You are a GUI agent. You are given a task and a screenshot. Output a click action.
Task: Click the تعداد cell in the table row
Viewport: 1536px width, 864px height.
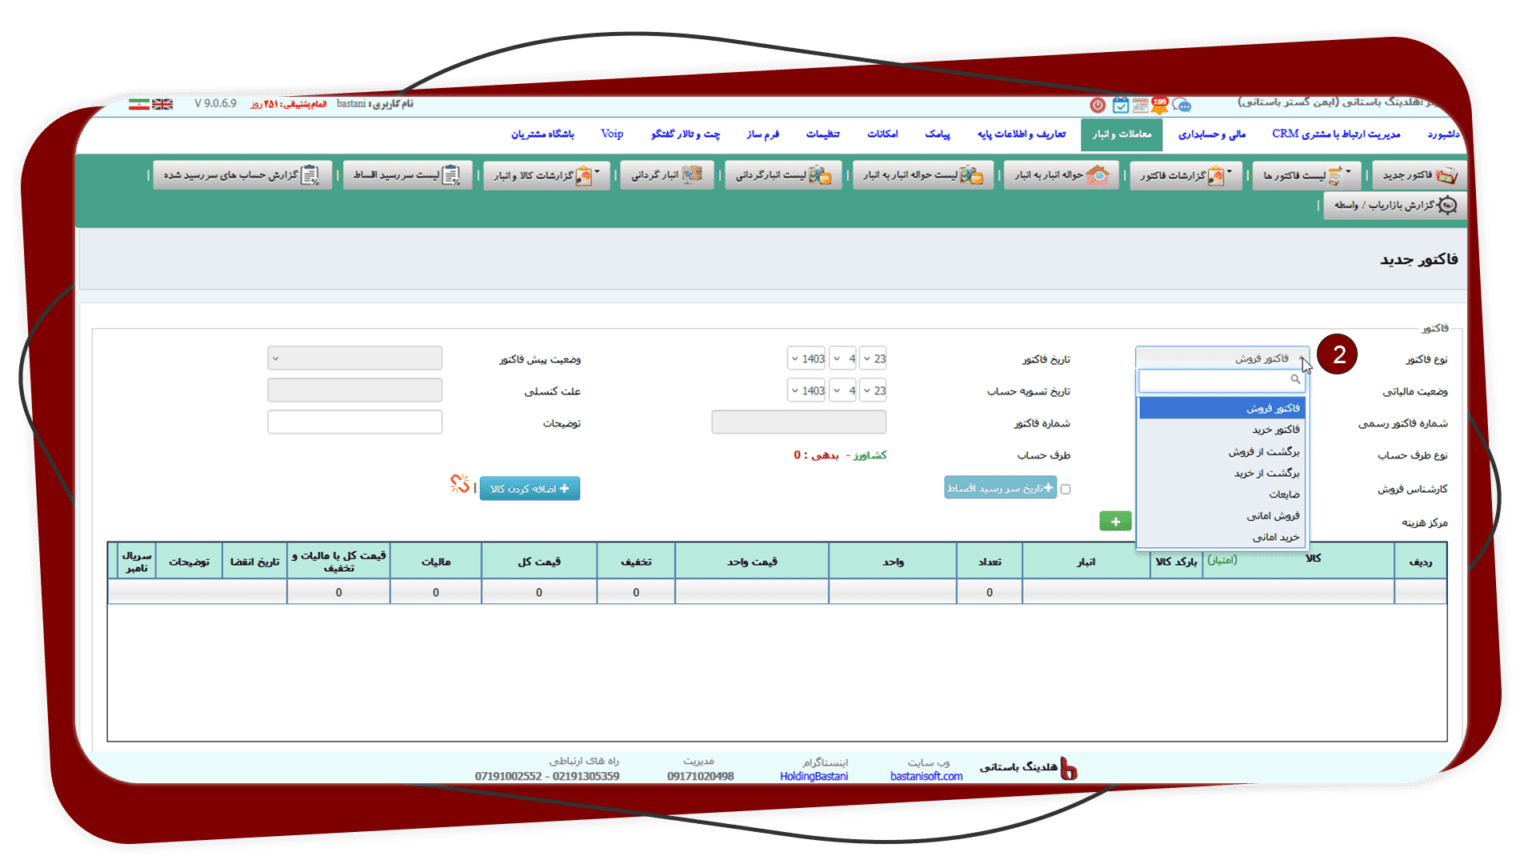989,592
